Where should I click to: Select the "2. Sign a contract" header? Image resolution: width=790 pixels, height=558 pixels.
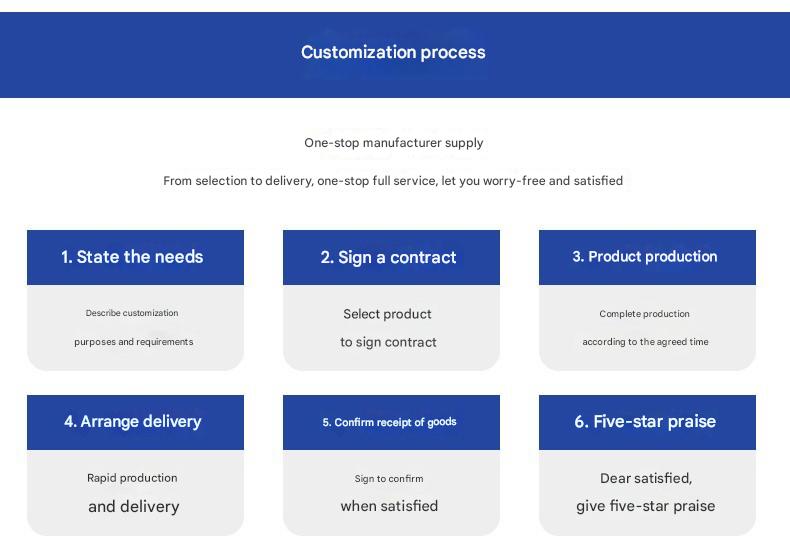click(388, 257)
